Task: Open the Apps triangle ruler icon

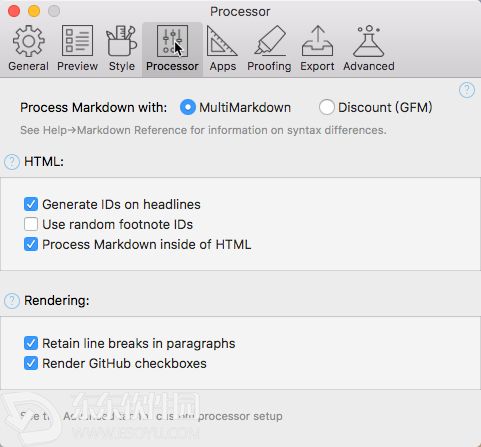Action: pyautogui.click(x=222, y=41)
